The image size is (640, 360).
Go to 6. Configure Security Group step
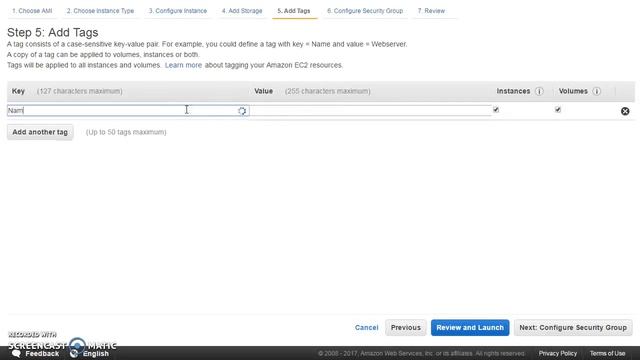click(365, 11)
